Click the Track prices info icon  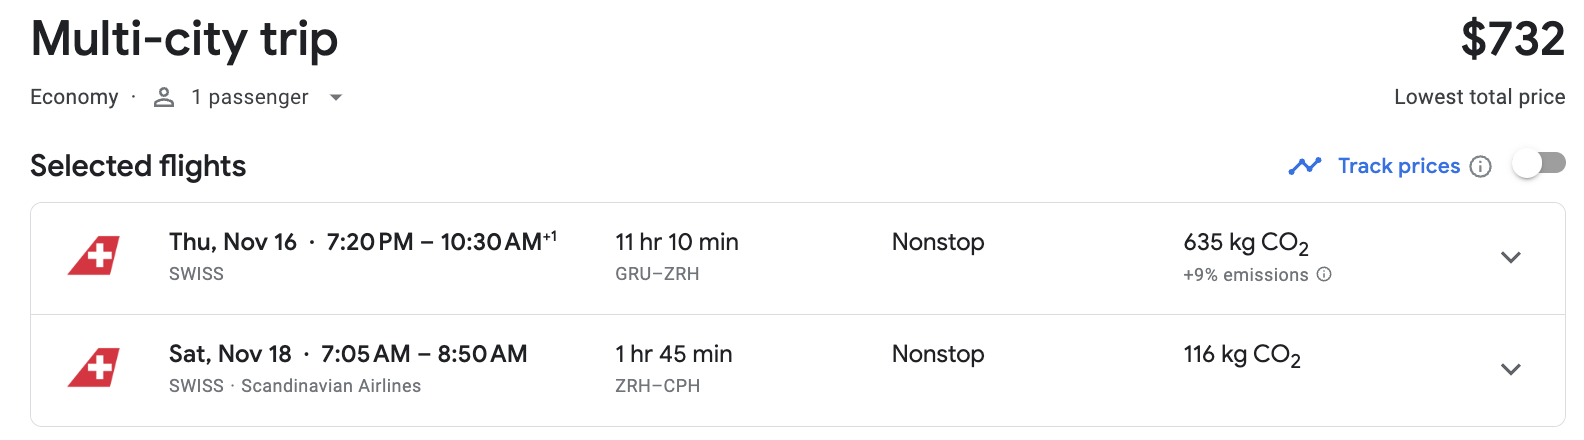[x=1481, y=167]
